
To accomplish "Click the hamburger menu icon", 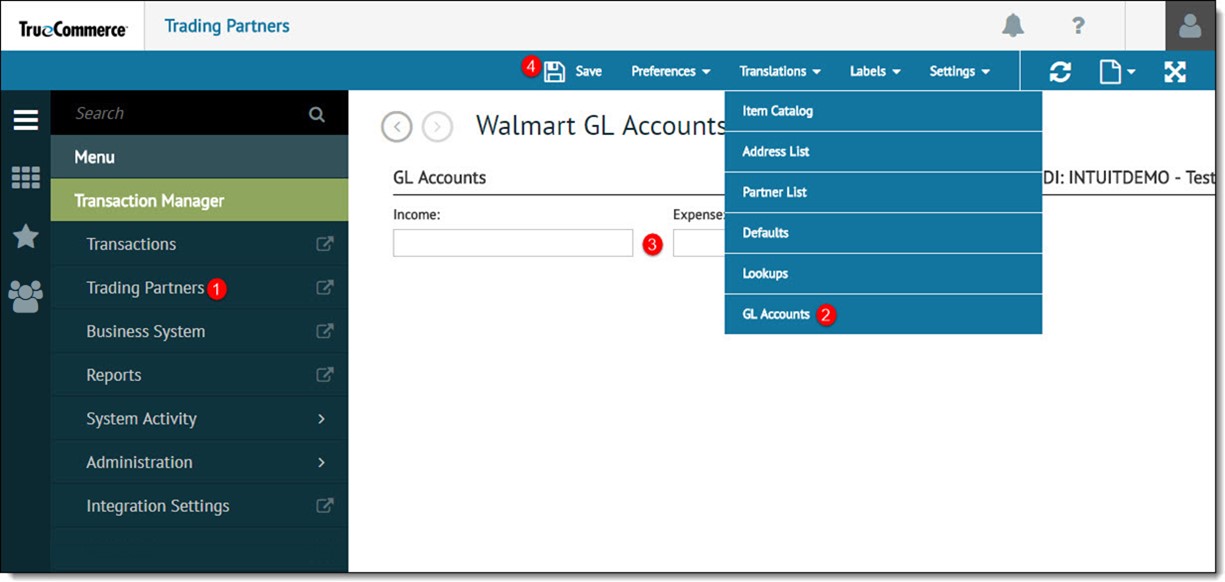I will pos(25,119).
